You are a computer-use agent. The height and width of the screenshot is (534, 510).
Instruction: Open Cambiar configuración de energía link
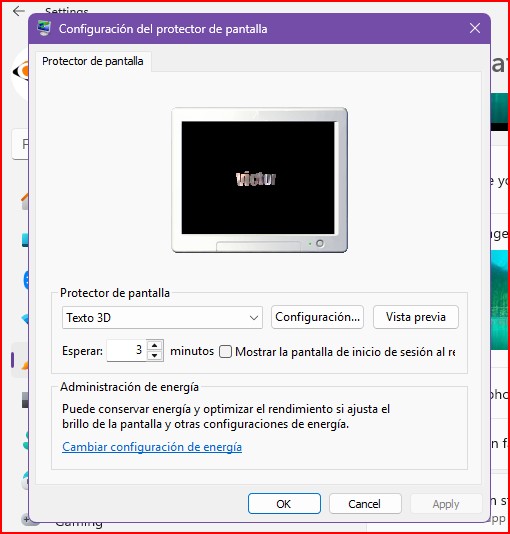tap(152, 447)
